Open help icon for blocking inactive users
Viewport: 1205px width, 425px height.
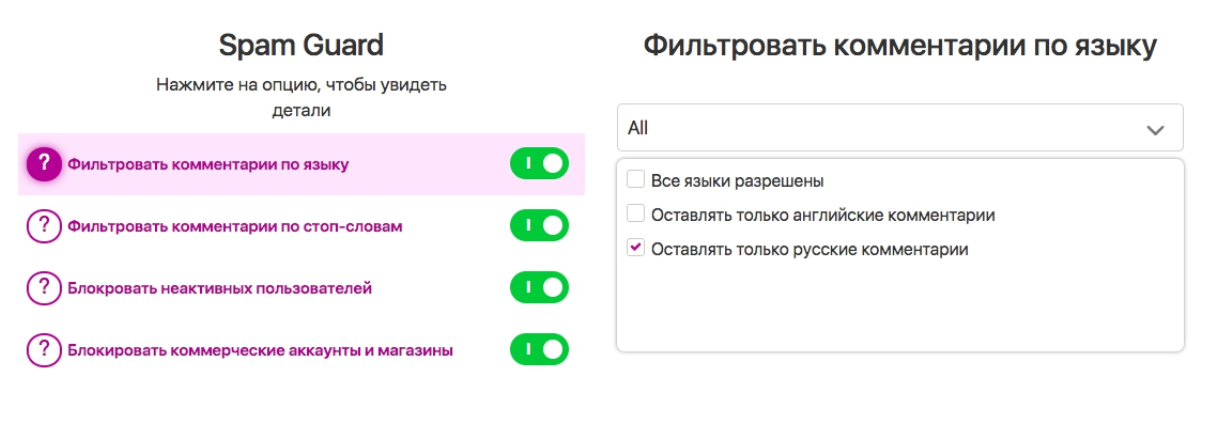(43, 288)
